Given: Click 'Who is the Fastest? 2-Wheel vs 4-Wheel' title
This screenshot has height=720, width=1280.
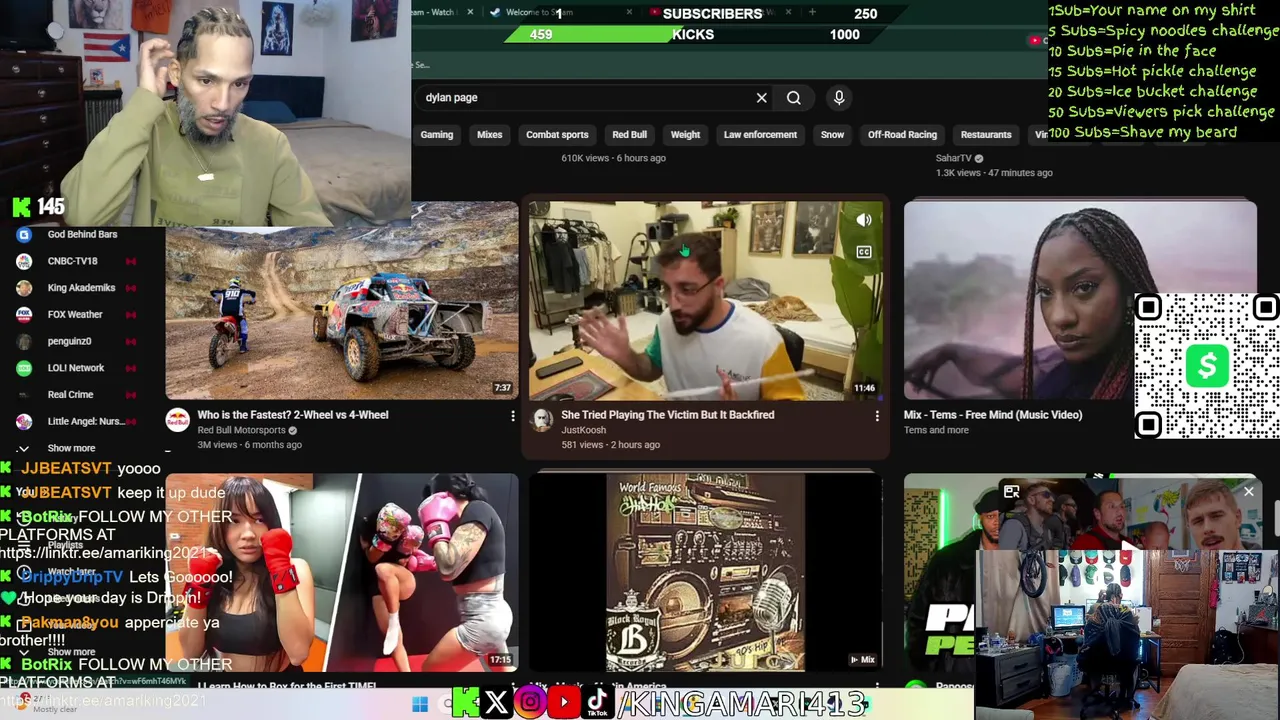Looking at the screenshot, I should (293, 415).
